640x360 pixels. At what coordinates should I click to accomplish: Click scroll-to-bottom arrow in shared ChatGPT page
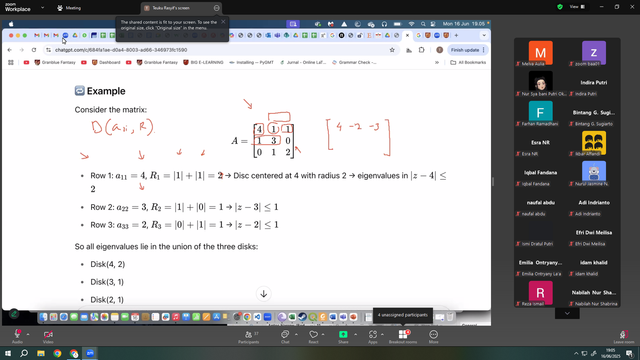(264, 294)
